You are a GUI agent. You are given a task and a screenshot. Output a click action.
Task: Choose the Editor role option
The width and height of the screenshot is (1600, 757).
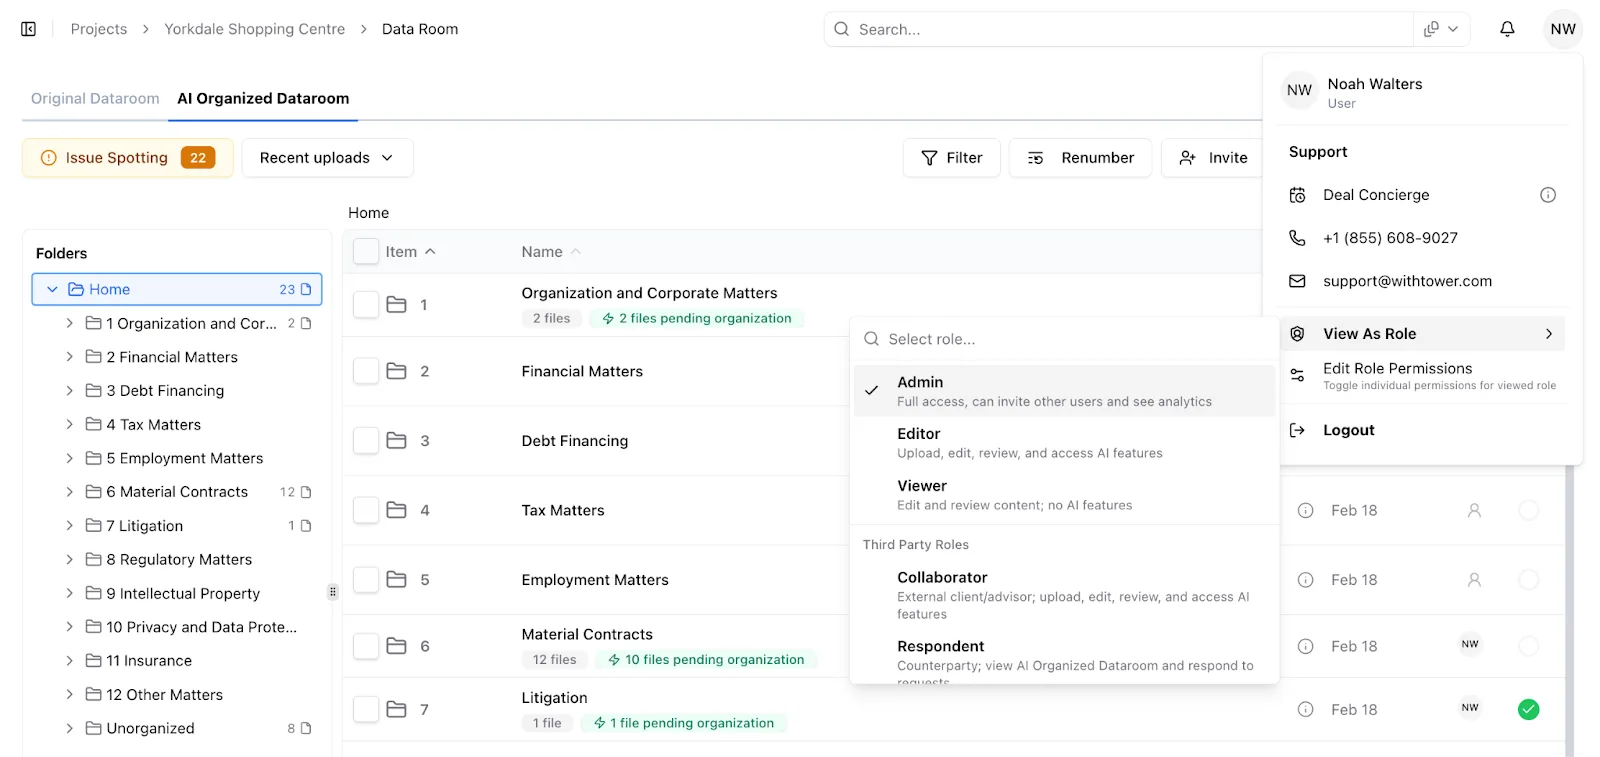1064,443
